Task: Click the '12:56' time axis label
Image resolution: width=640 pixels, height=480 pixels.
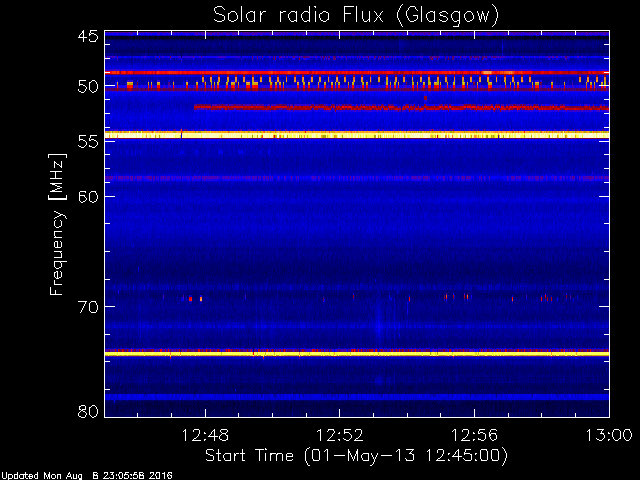Action: (474, 435)
